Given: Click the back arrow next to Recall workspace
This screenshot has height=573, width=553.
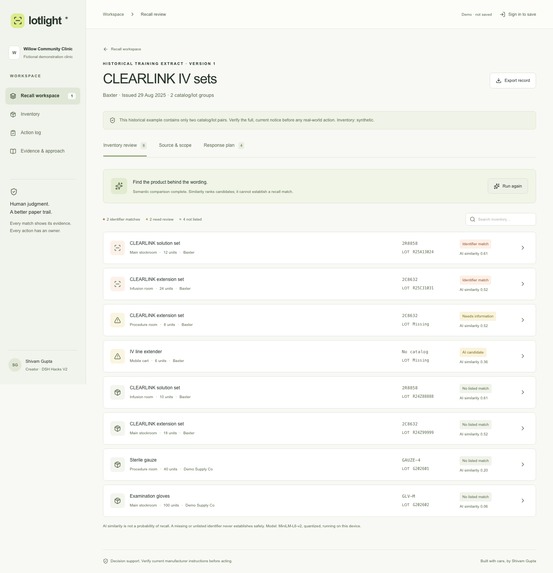Looking at the screenshot, I should pyautogui.click(x=106, y=49).
